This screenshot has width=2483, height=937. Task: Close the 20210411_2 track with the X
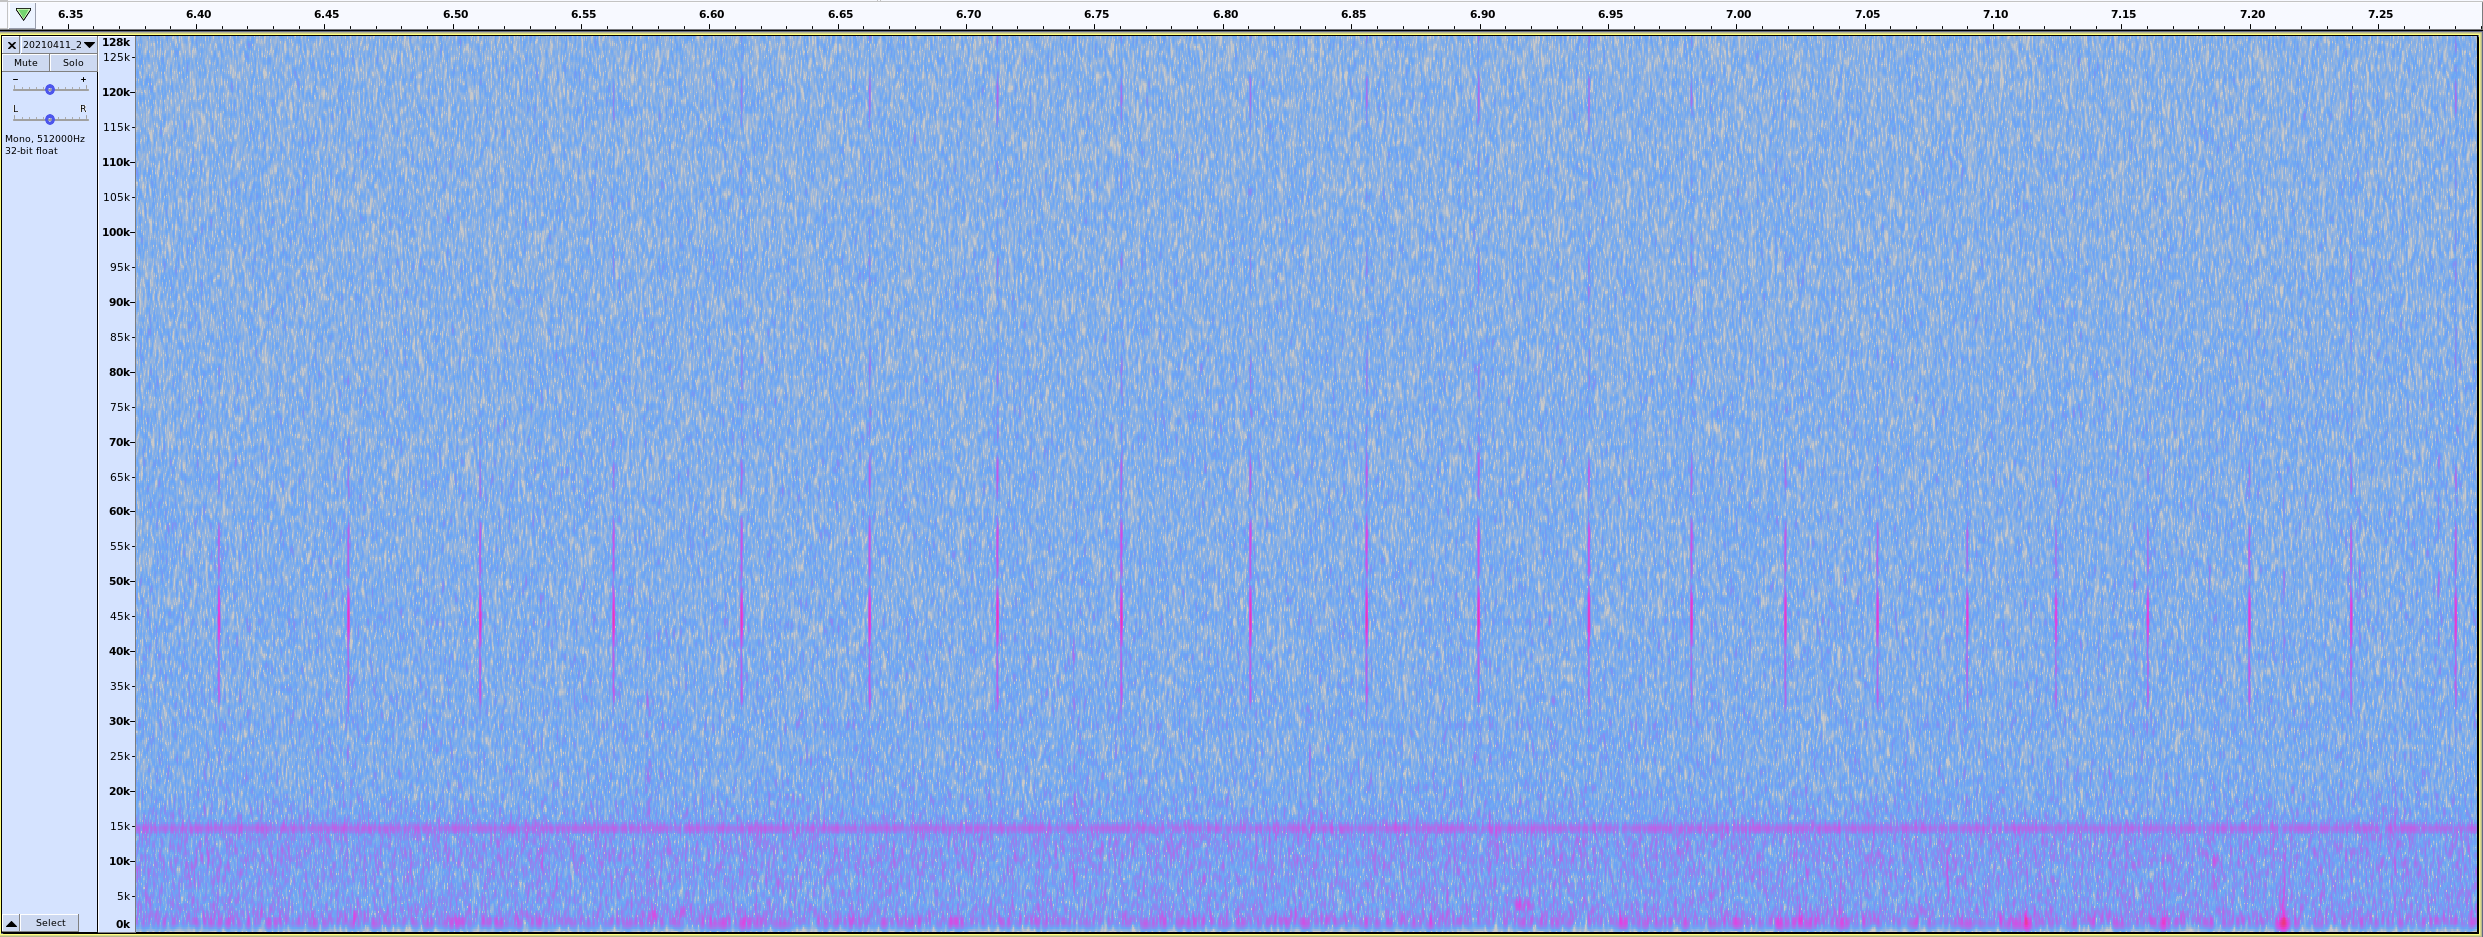12,45
